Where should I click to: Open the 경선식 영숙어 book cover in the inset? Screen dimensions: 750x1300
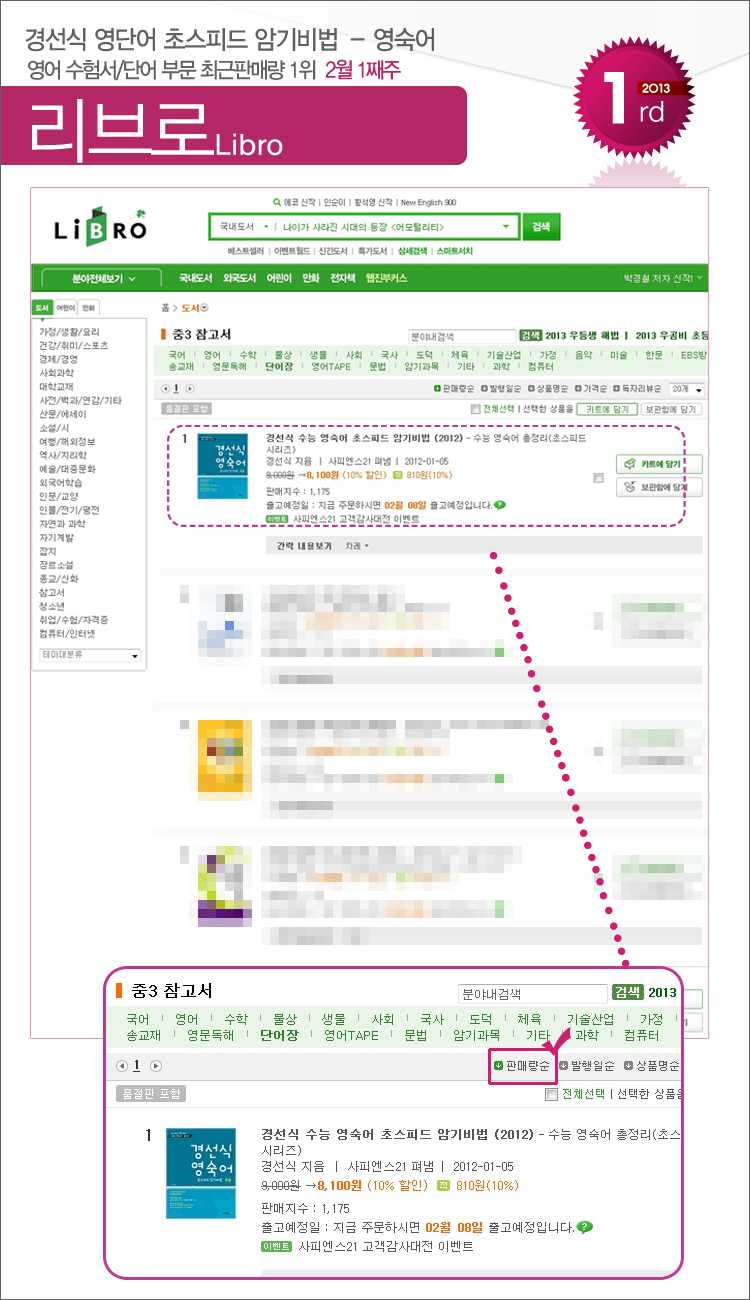point(201,1173)
